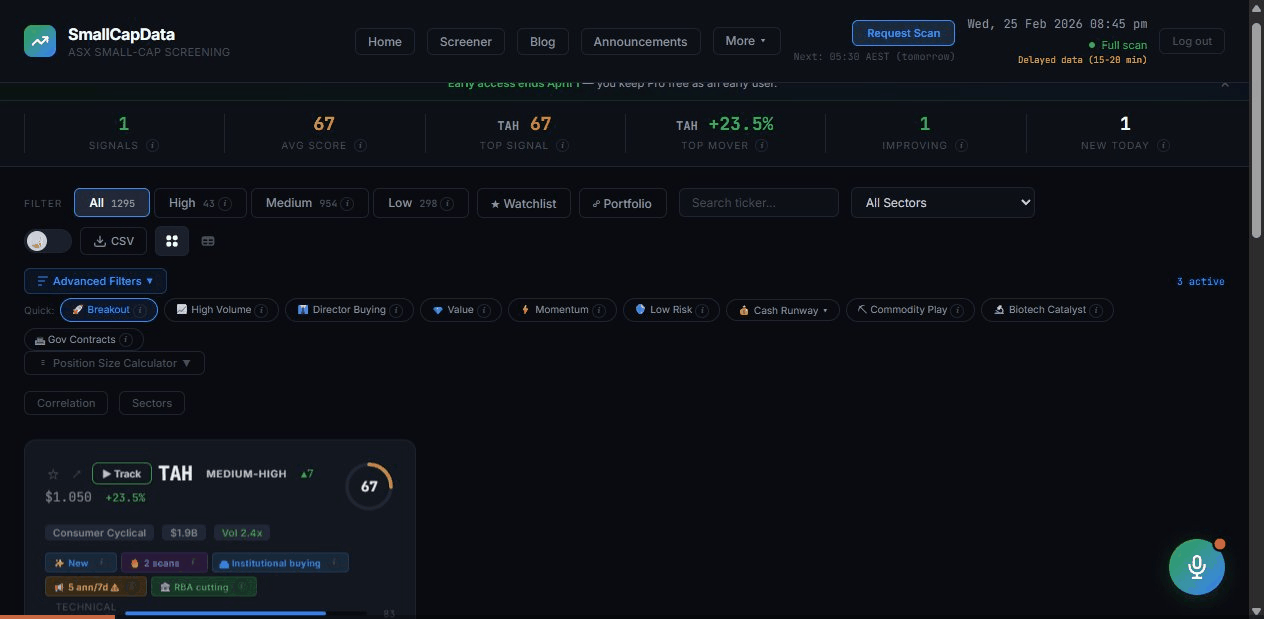Open the floating microphone voice assistant
The image size is (1264, 619).
click(x=1196, y=566)
